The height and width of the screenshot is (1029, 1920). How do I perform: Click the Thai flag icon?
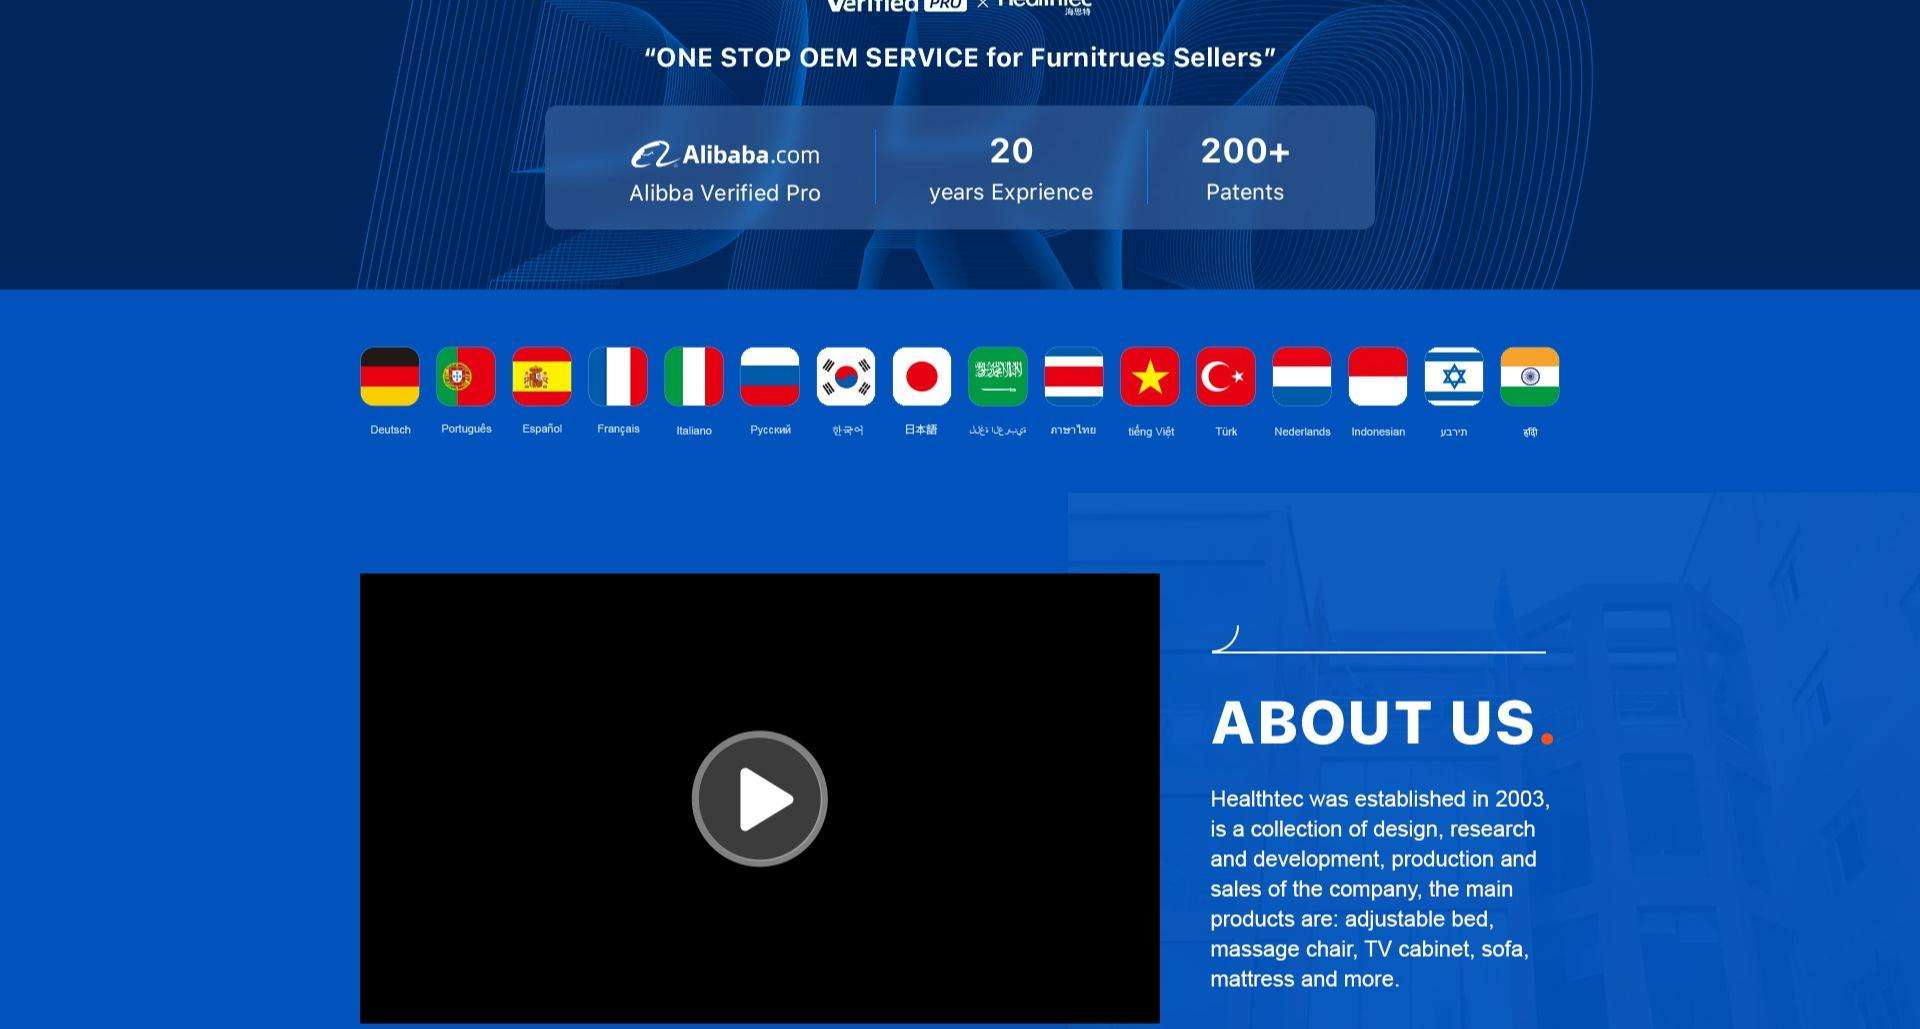[1074, 377]
